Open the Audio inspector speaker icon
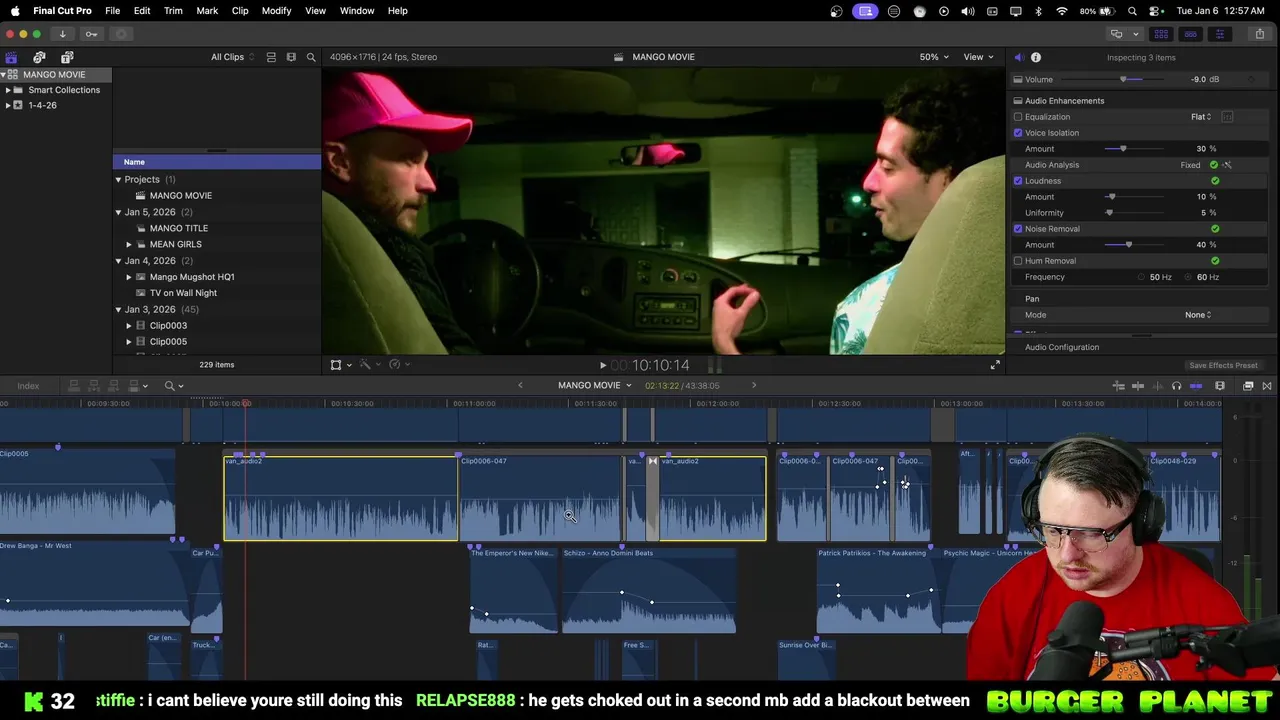The width and height of the screenshot is (1280, 720). point(1018,57)
